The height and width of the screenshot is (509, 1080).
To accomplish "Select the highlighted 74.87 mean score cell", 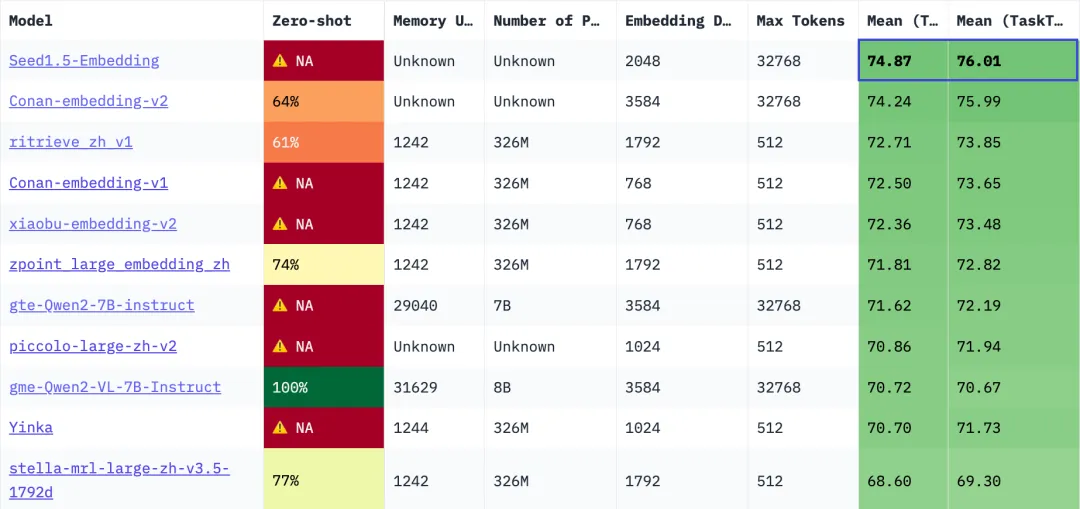I will click(904, 61).
